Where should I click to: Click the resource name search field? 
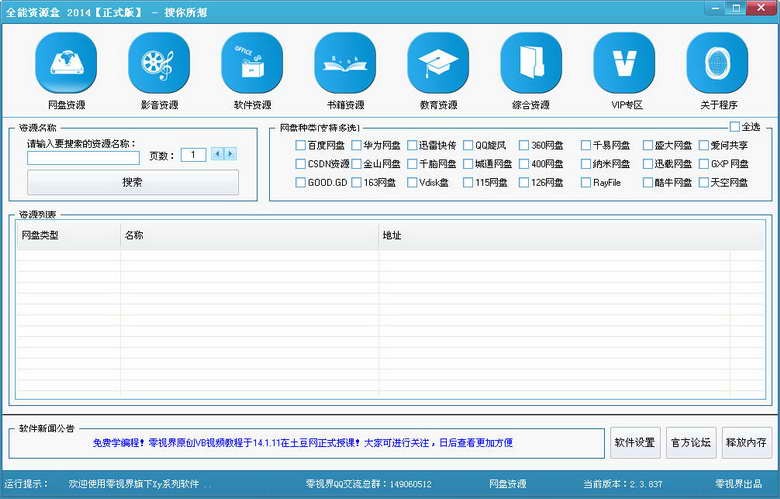83,158
